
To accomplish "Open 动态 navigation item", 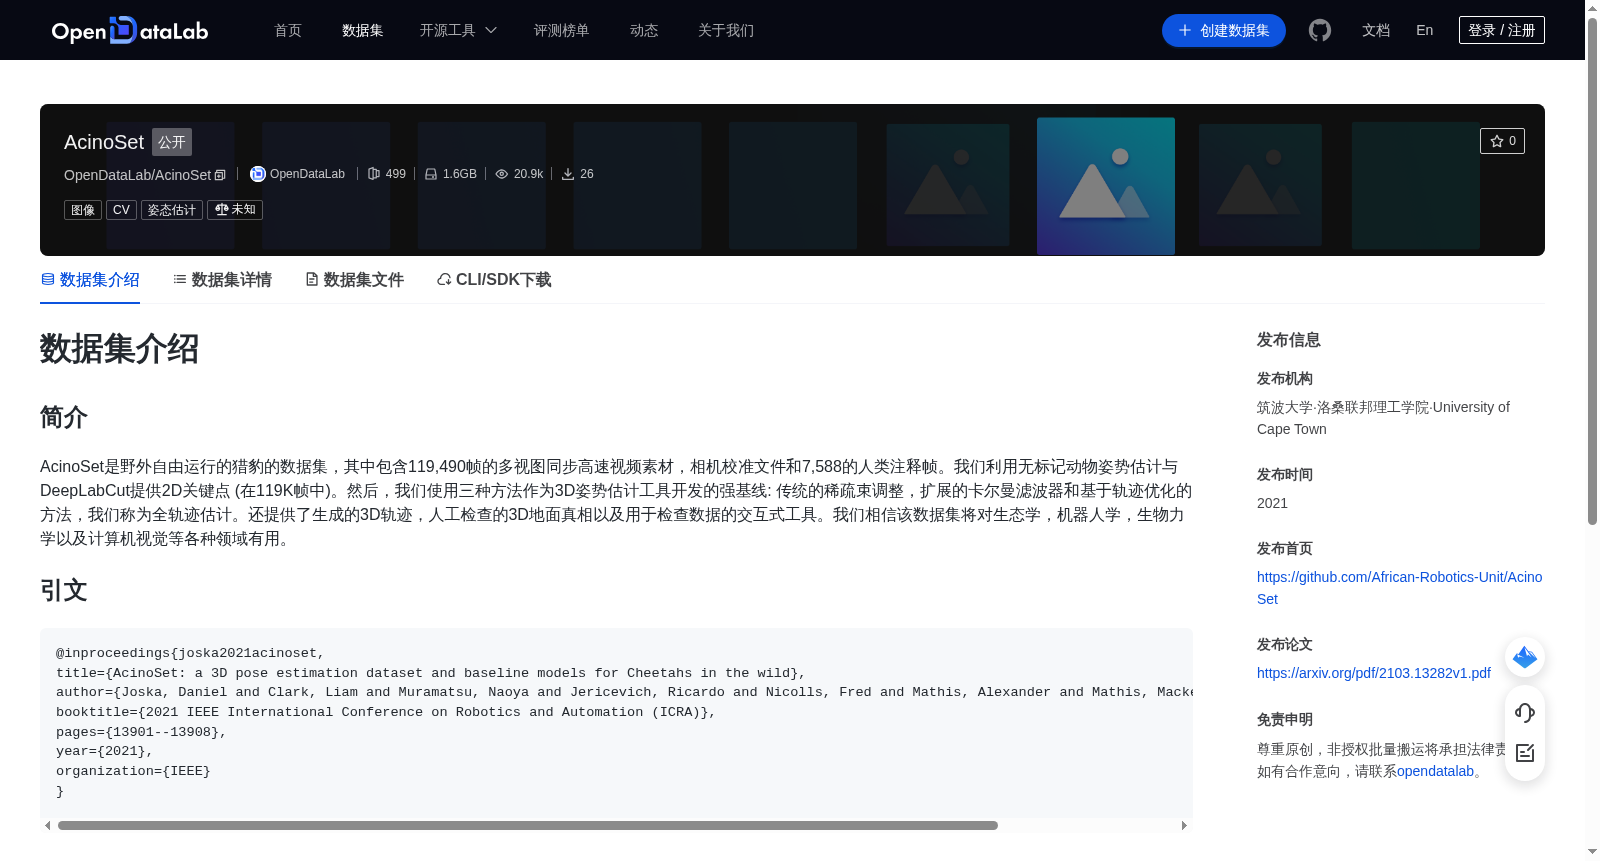I will pos(644,30).
